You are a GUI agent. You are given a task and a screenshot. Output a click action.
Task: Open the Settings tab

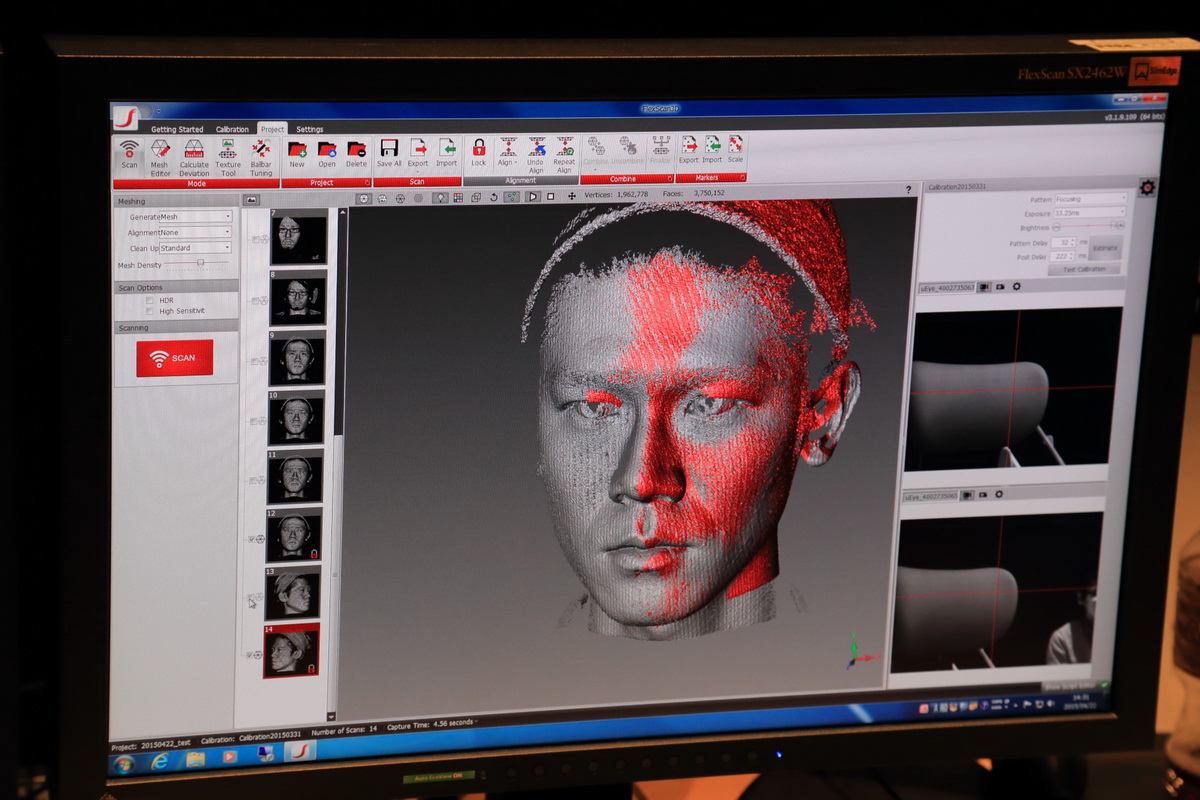(310, 129)
